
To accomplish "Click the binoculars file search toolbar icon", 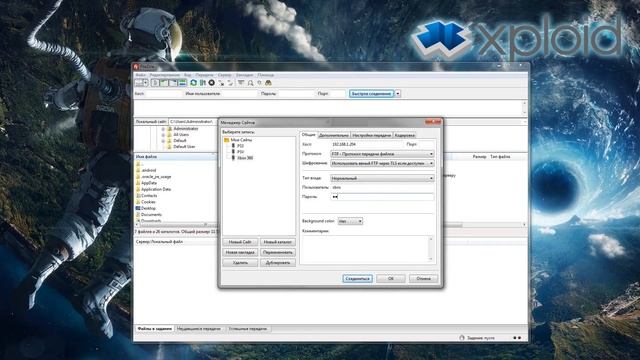I will tap(268, 83).
